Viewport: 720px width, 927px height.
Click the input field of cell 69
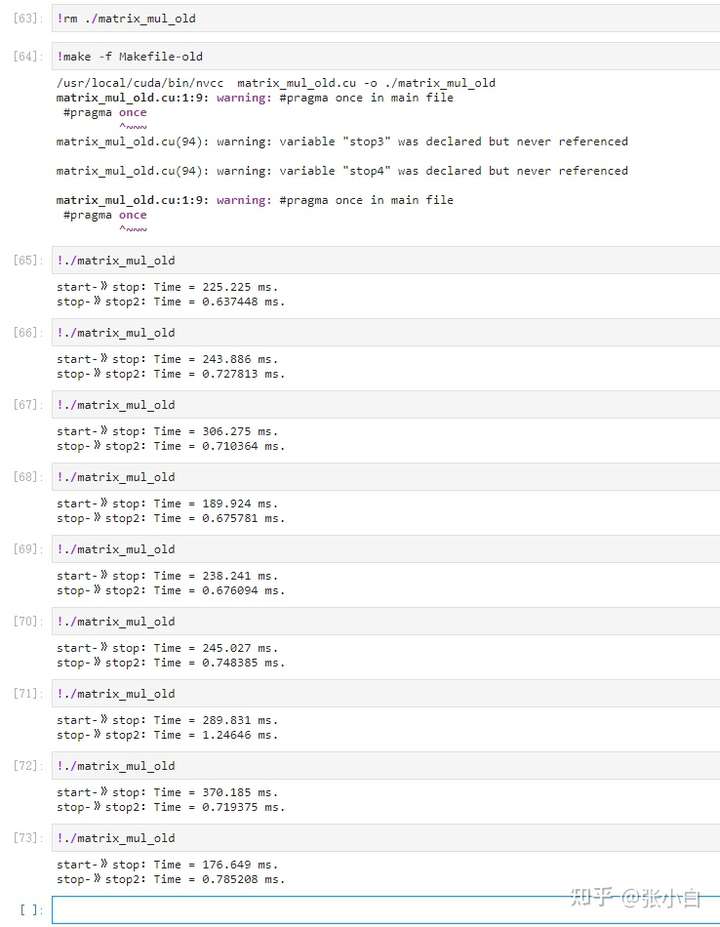[x=385, y=548]
